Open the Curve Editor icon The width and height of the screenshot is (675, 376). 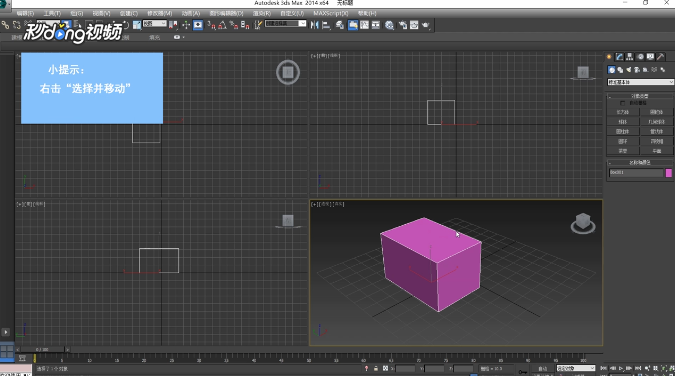[x=364, y=25]
